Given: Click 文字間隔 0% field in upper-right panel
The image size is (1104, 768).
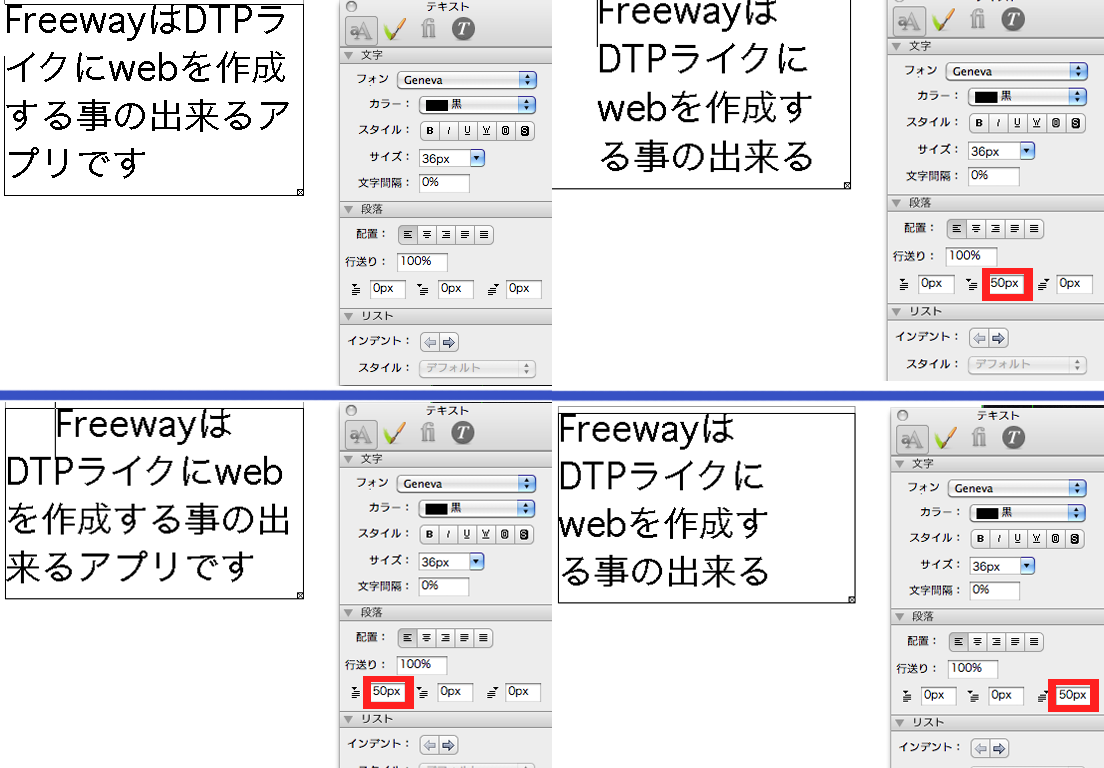Looking at the screenshot, I should tap(994, 176).
